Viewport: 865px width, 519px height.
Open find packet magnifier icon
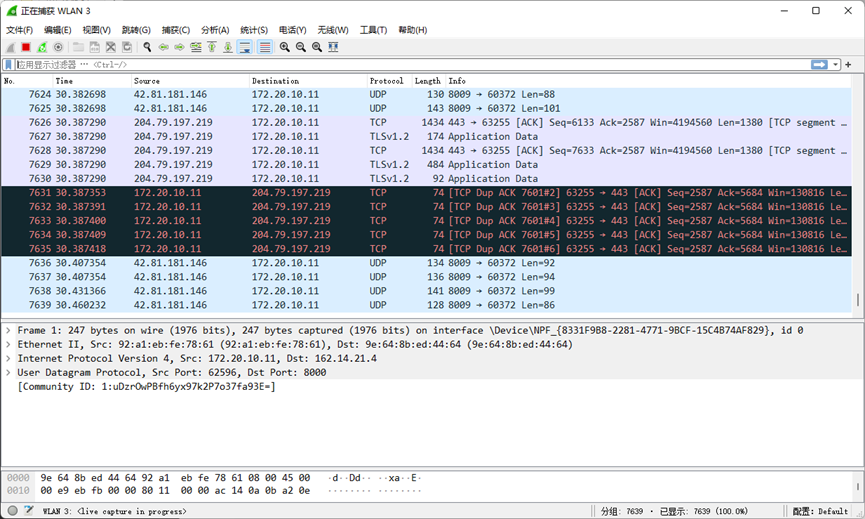[x=147, y=47]
